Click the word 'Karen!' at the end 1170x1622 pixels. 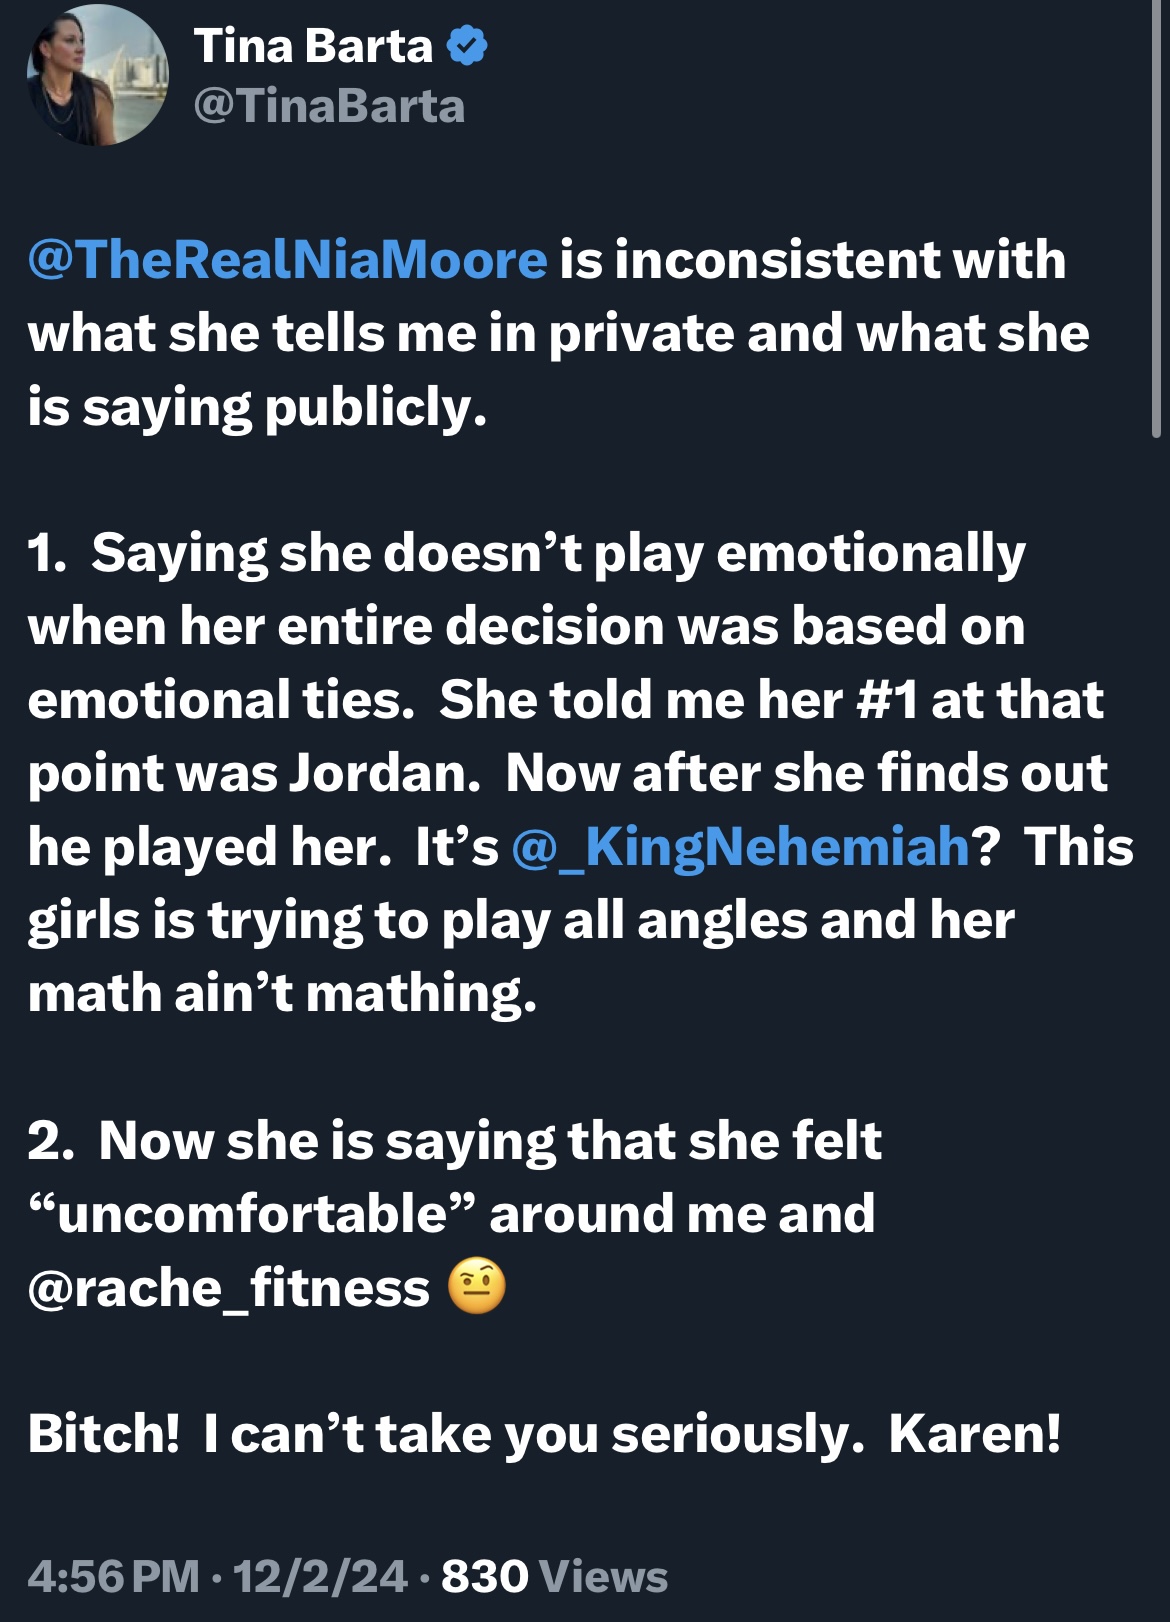click(975, 1433)
